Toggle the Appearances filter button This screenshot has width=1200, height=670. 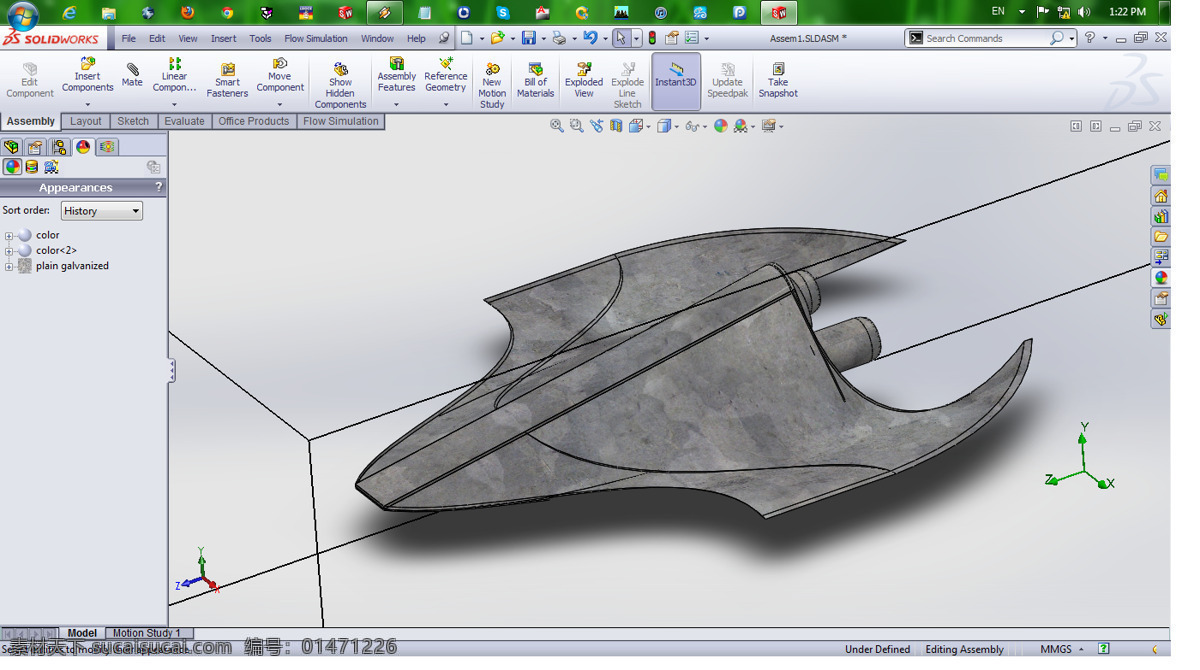pos(12,167)
